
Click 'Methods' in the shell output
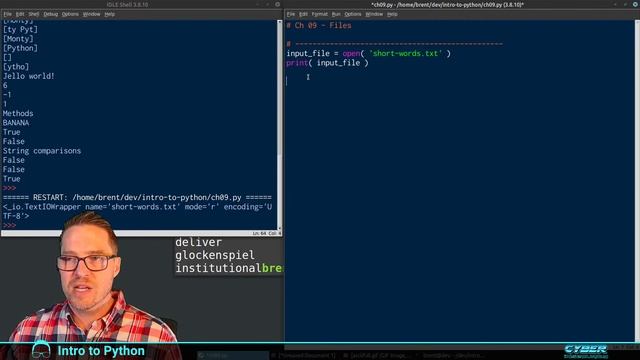[x=18, y=113]
